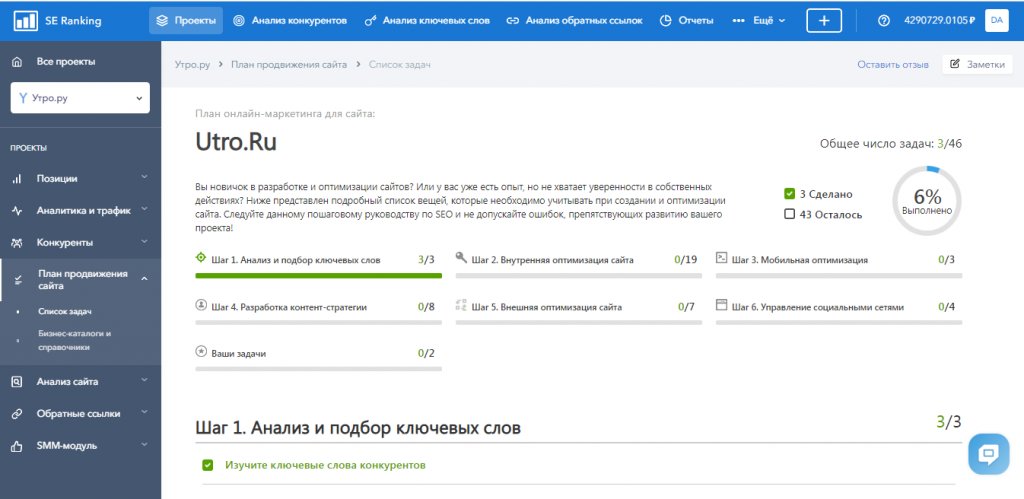Viewport: 1024px width, 499px height.
Task: Open the Анализ конкурентов top menu
Action: click(x=288, y=21)
